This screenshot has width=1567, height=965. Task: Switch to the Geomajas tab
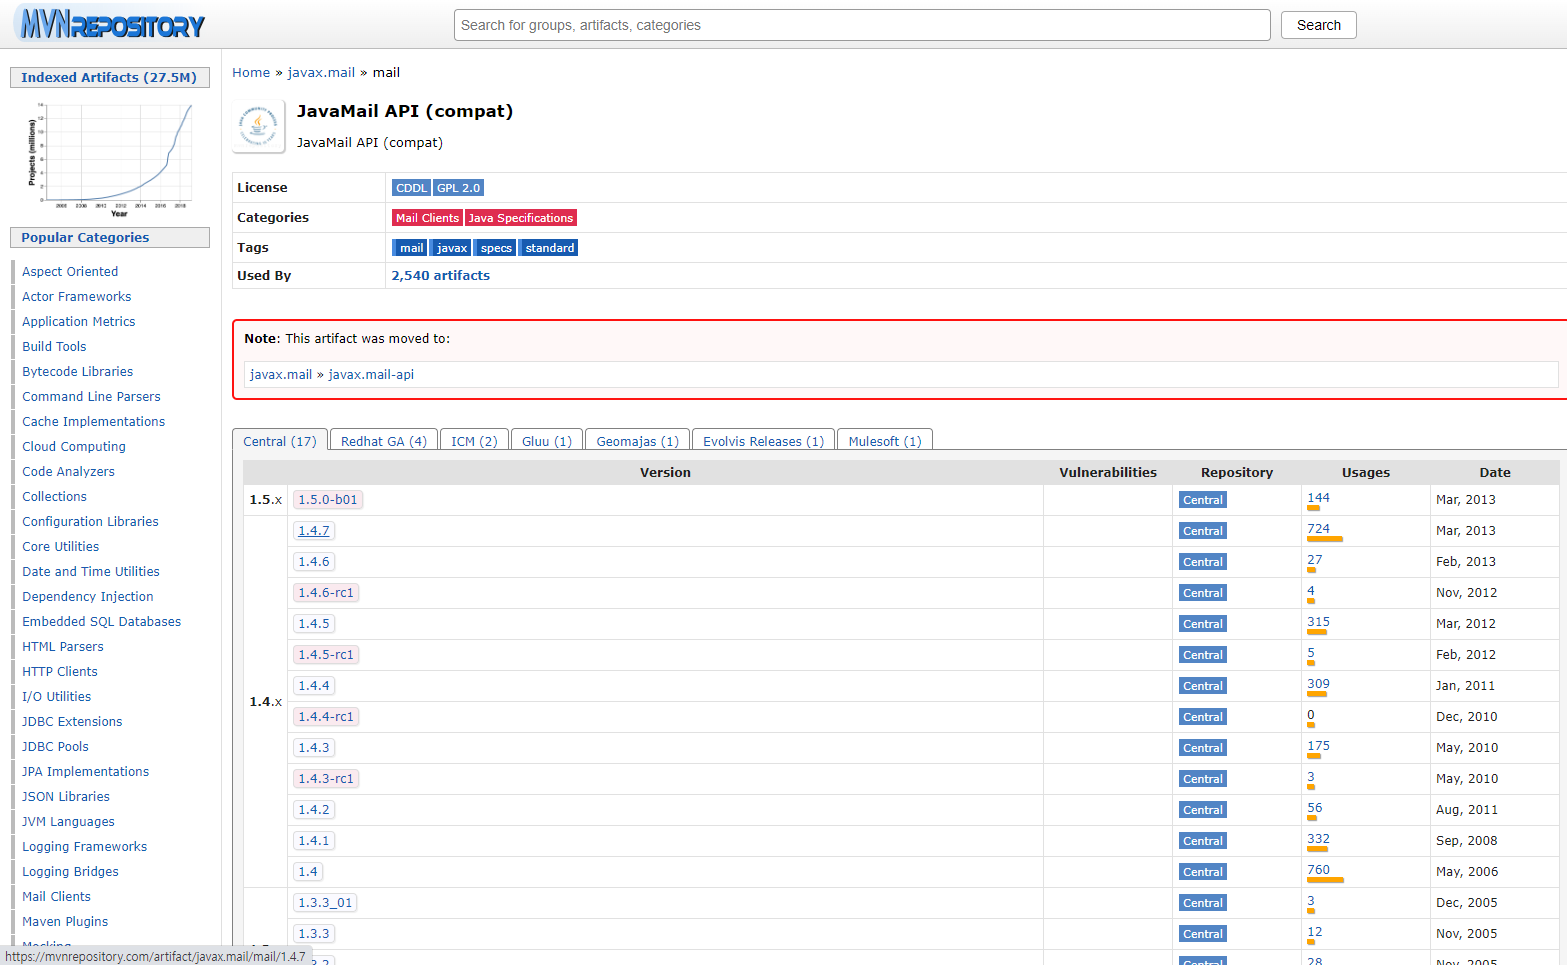tap(637, 439)
